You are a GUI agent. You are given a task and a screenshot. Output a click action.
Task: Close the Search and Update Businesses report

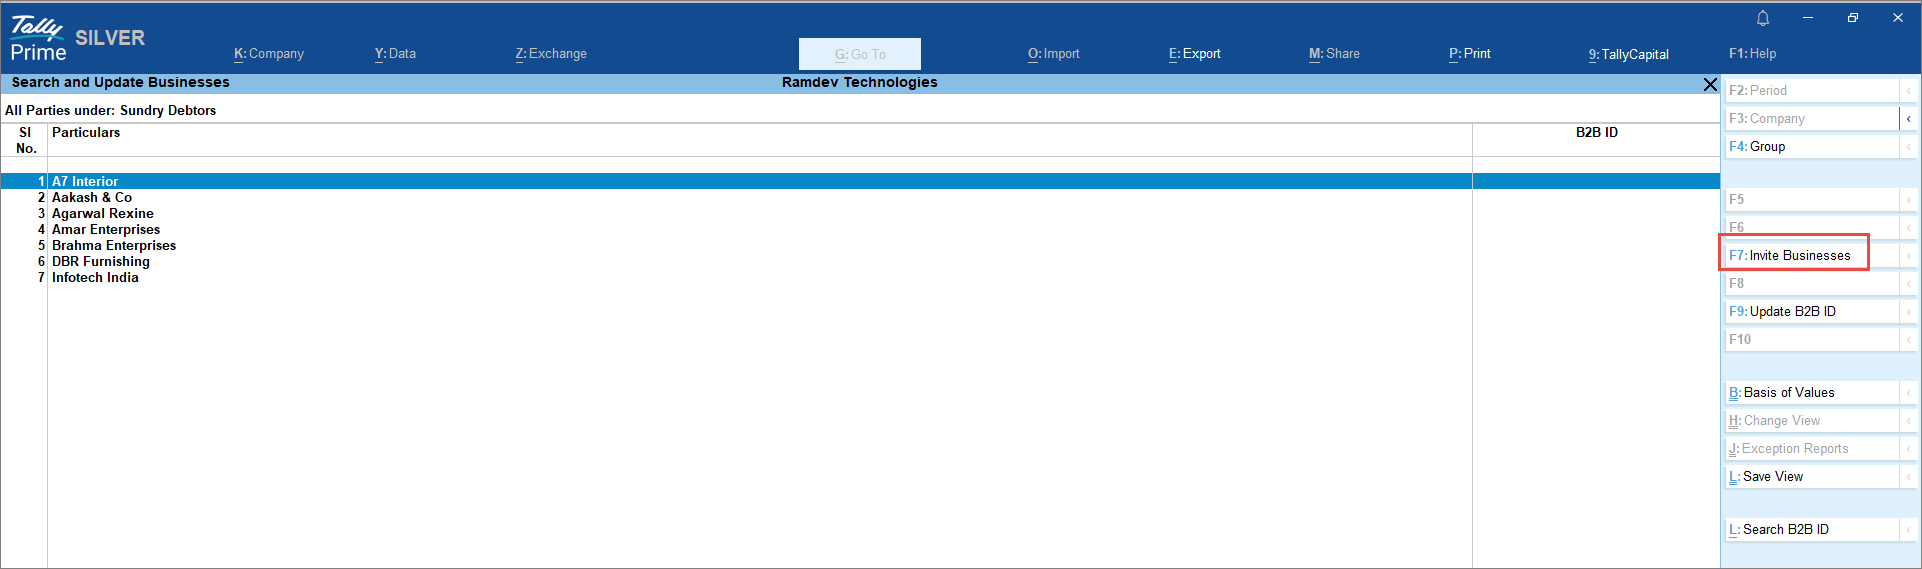(1709, 85)
